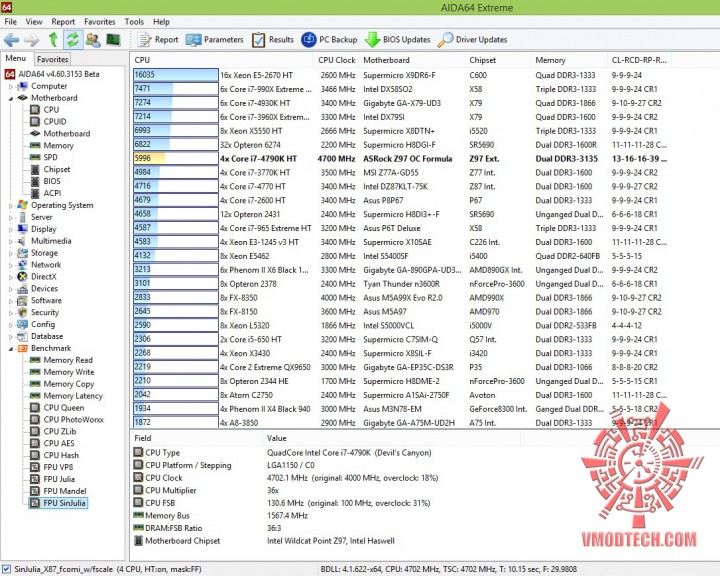The width and height of the screenshot is (720, 576).
Task: Select CPUID in the tree
Action: pyautogui.click(x=55, y=122)
